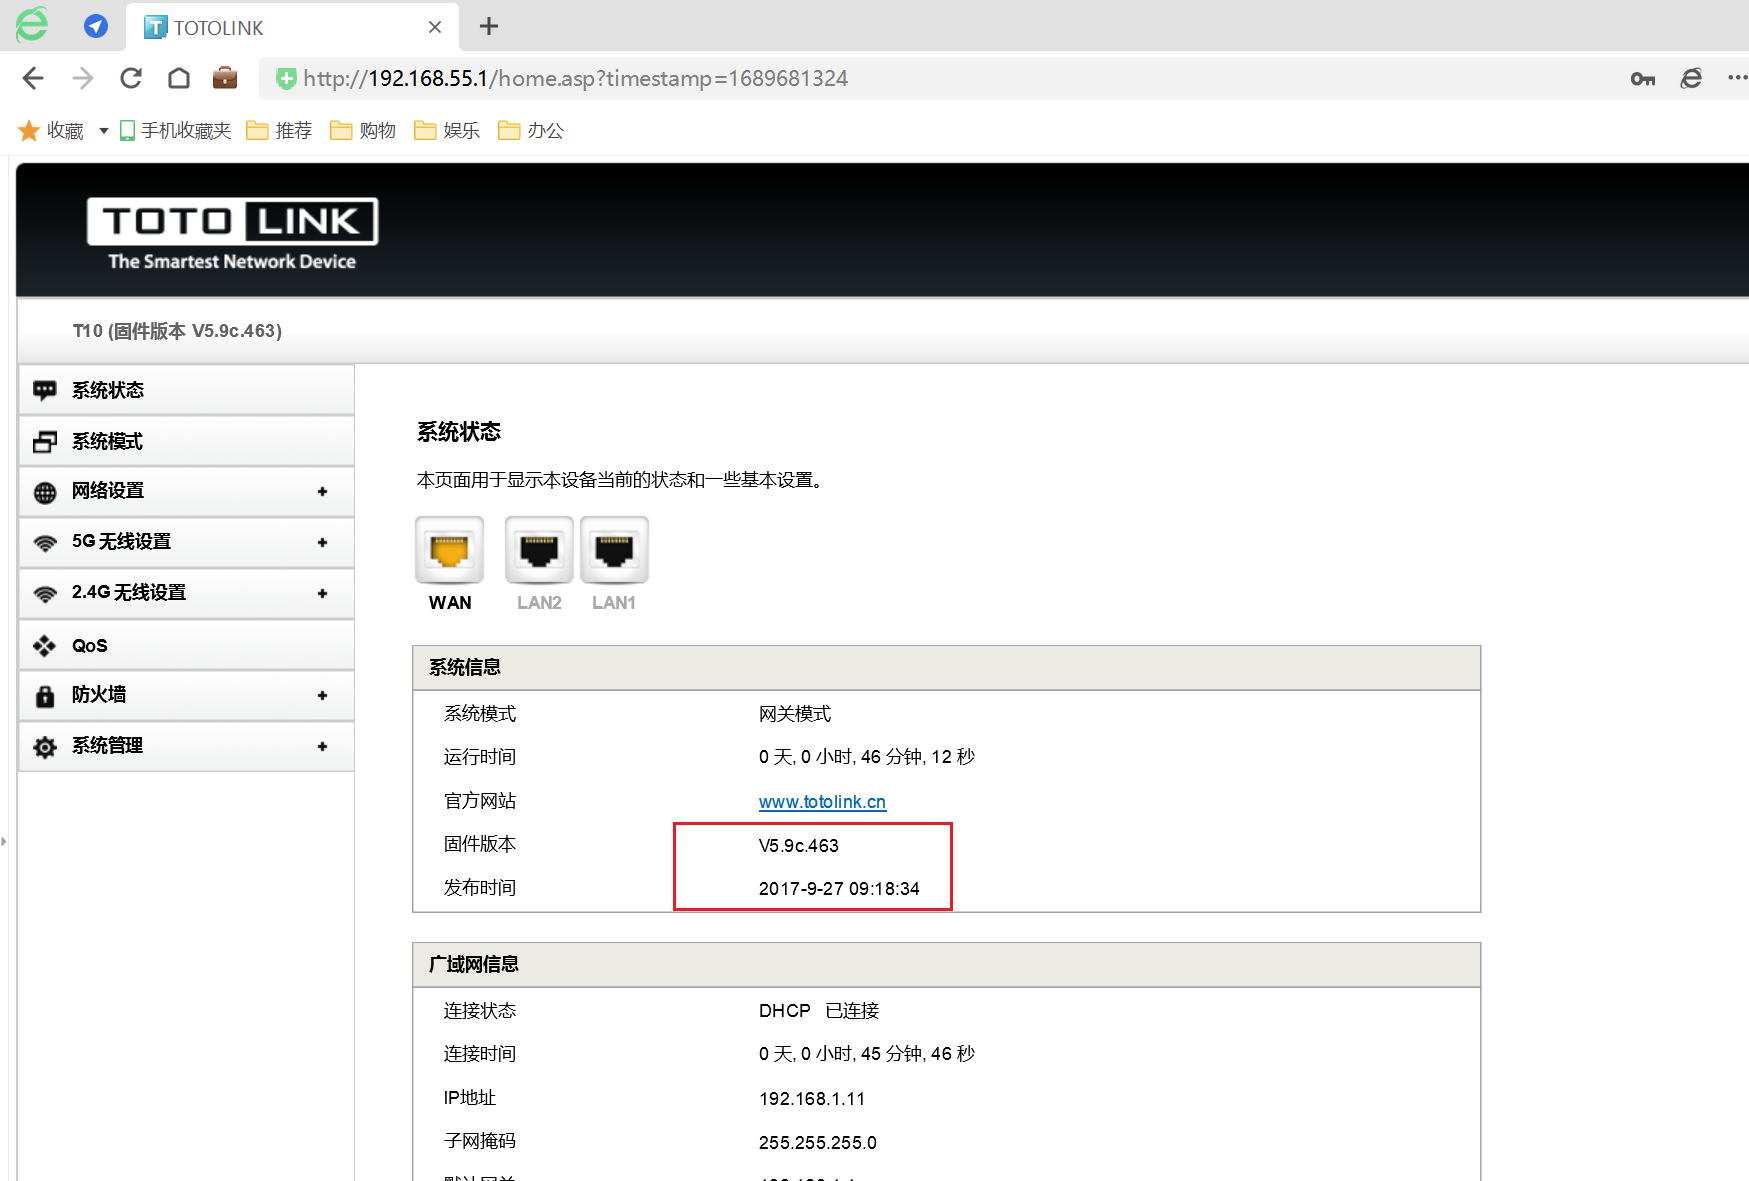Image resolution: width=1749 pixels, height=1181 pixels.
Task: Click the WAN IP 192.168.1.11
Action: pyautogui.click(x=812, y=1099)
